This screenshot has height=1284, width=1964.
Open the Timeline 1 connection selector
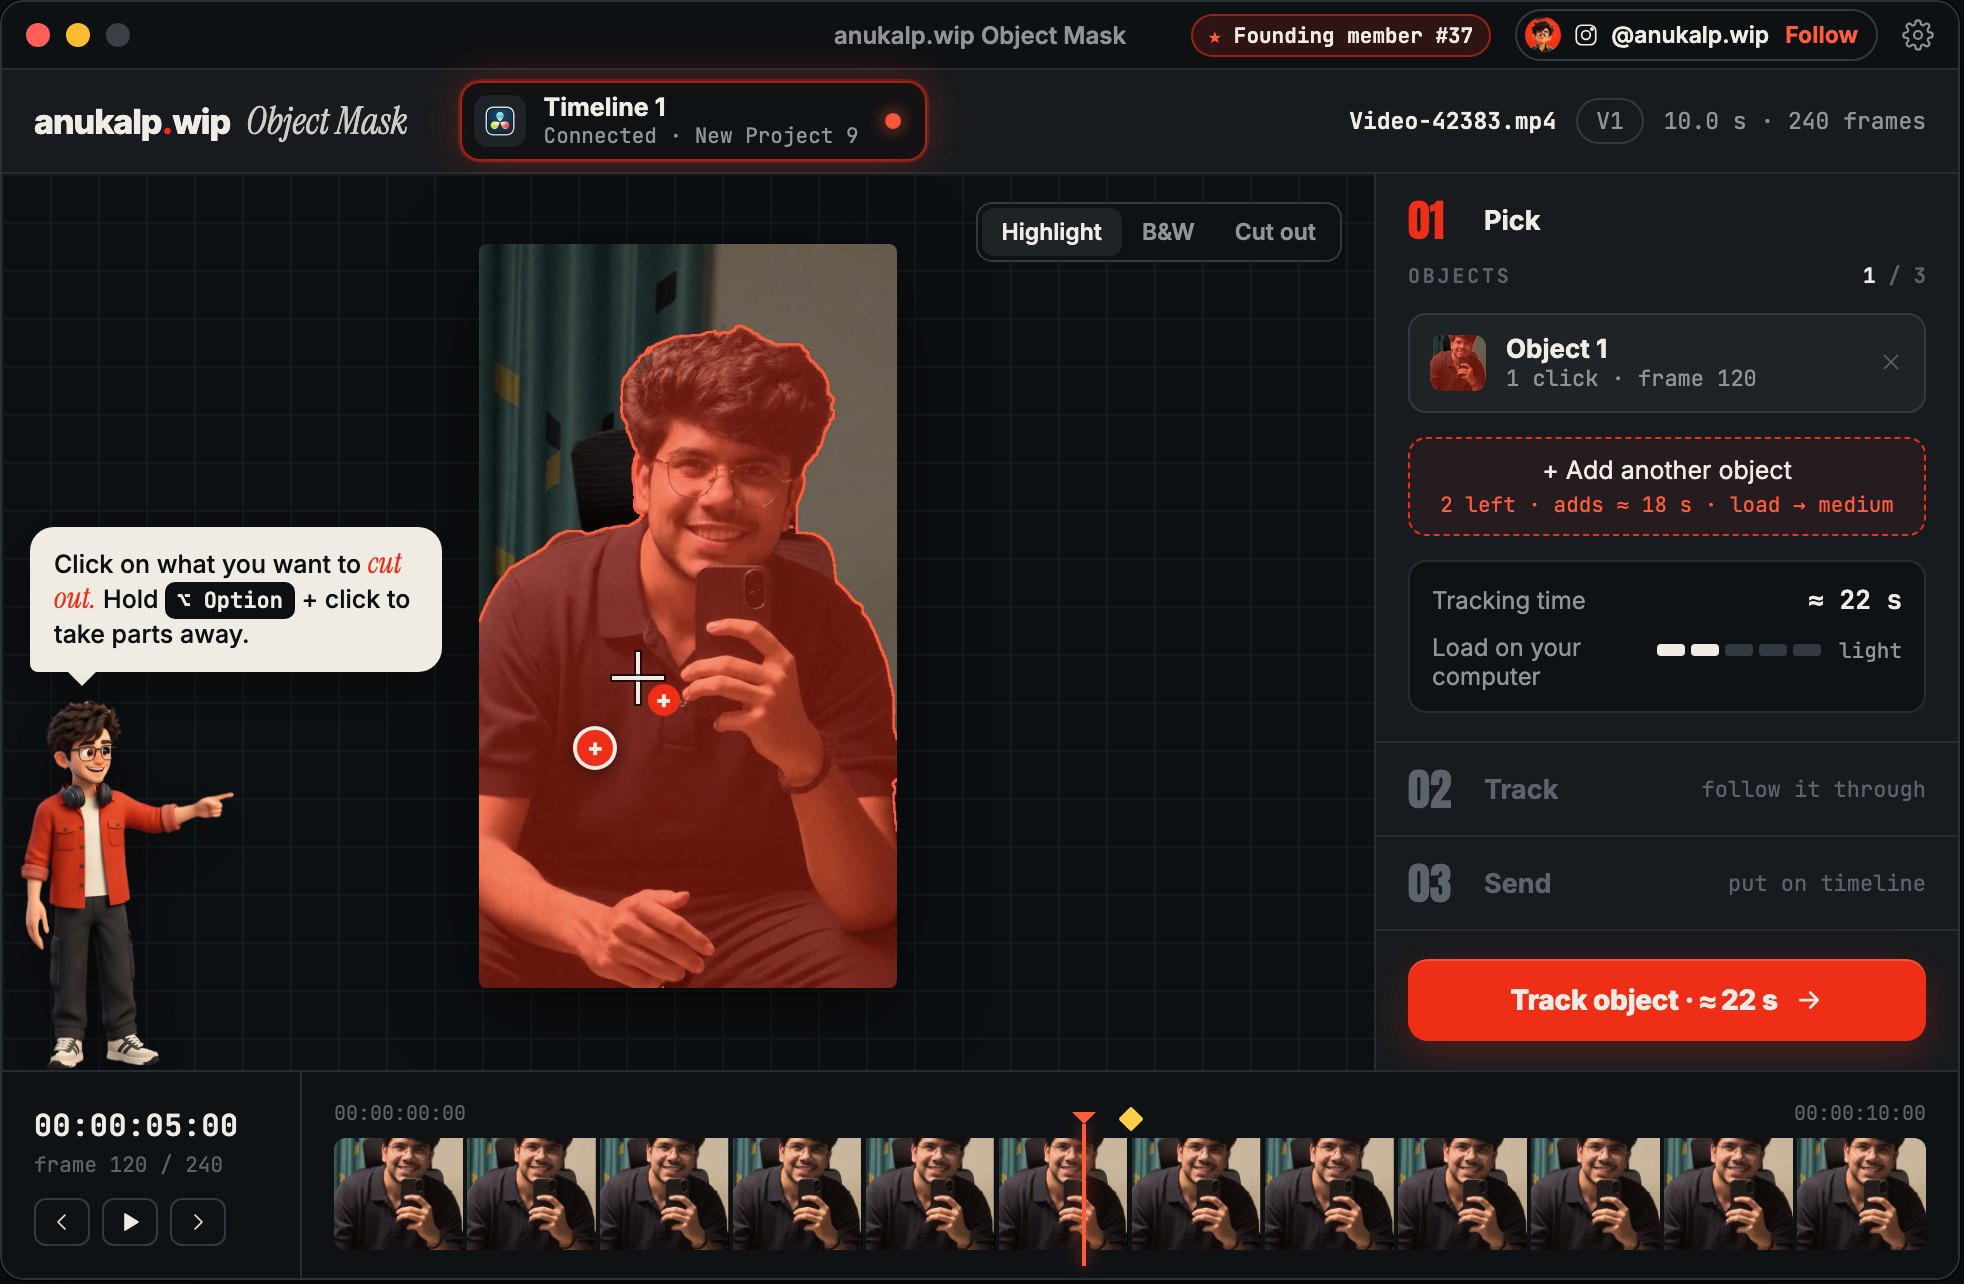(693, 121)
